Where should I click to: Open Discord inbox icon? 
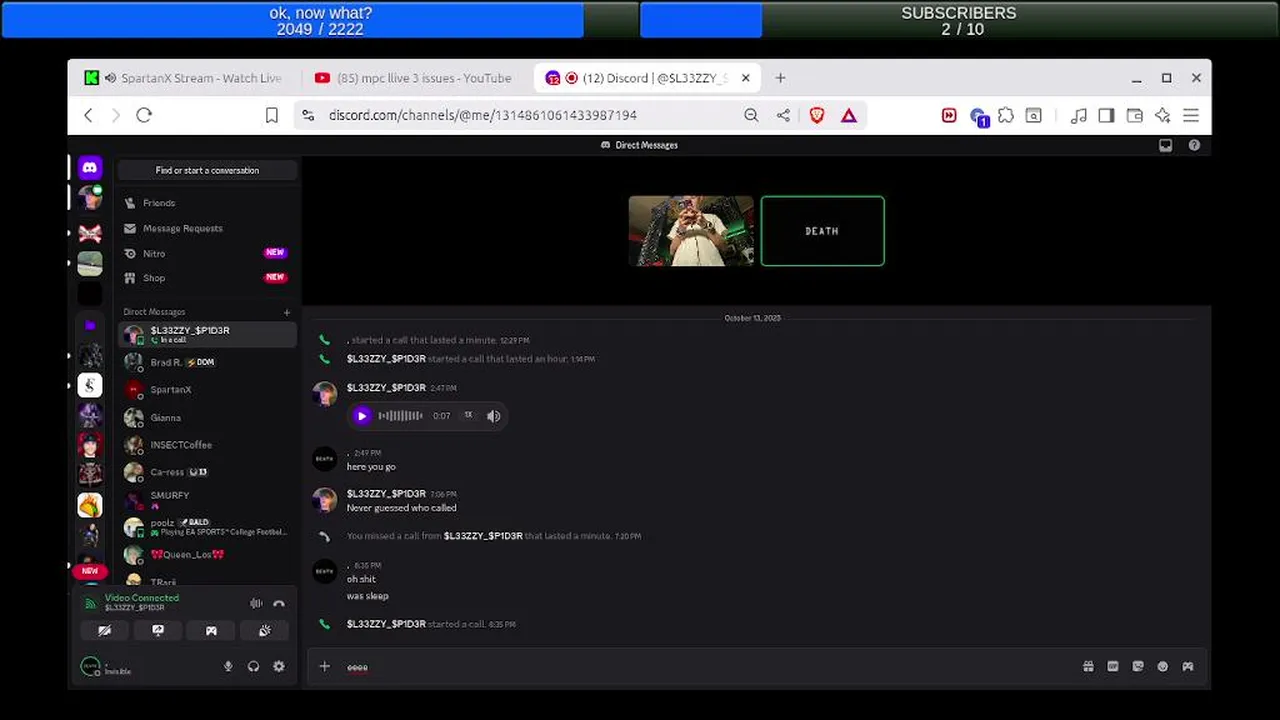1166,145
